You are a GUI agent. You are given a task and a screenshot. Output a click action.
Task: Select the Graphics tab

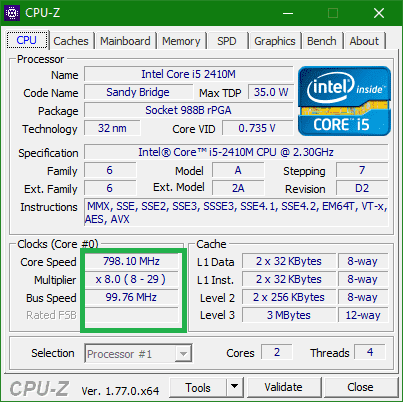coord(275,41)
